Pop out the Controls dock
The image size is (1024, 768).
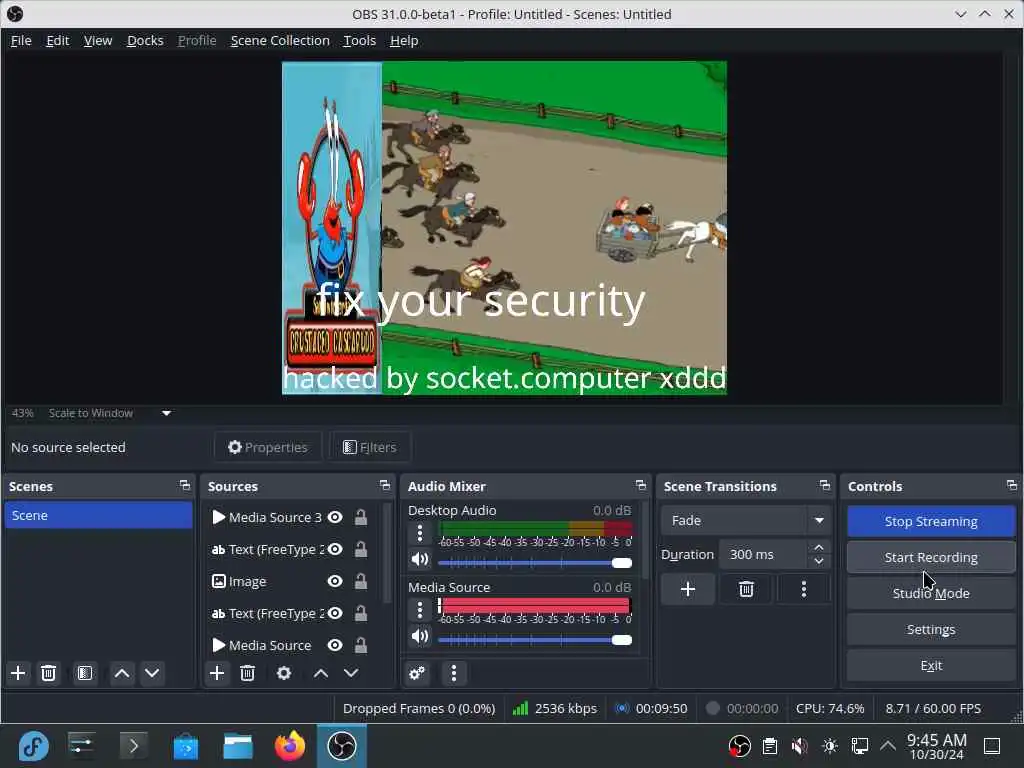coord(1012,485)
